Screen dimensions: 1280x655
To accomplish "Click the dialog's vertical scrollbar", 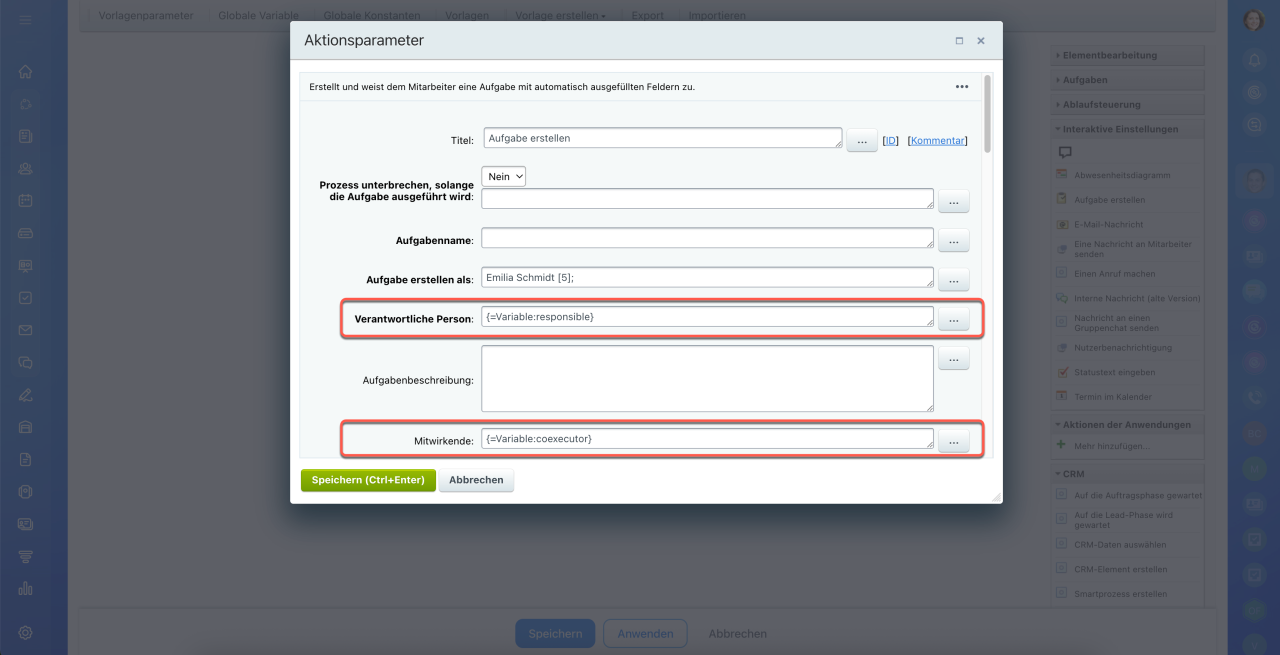I will tap(988, 114).
